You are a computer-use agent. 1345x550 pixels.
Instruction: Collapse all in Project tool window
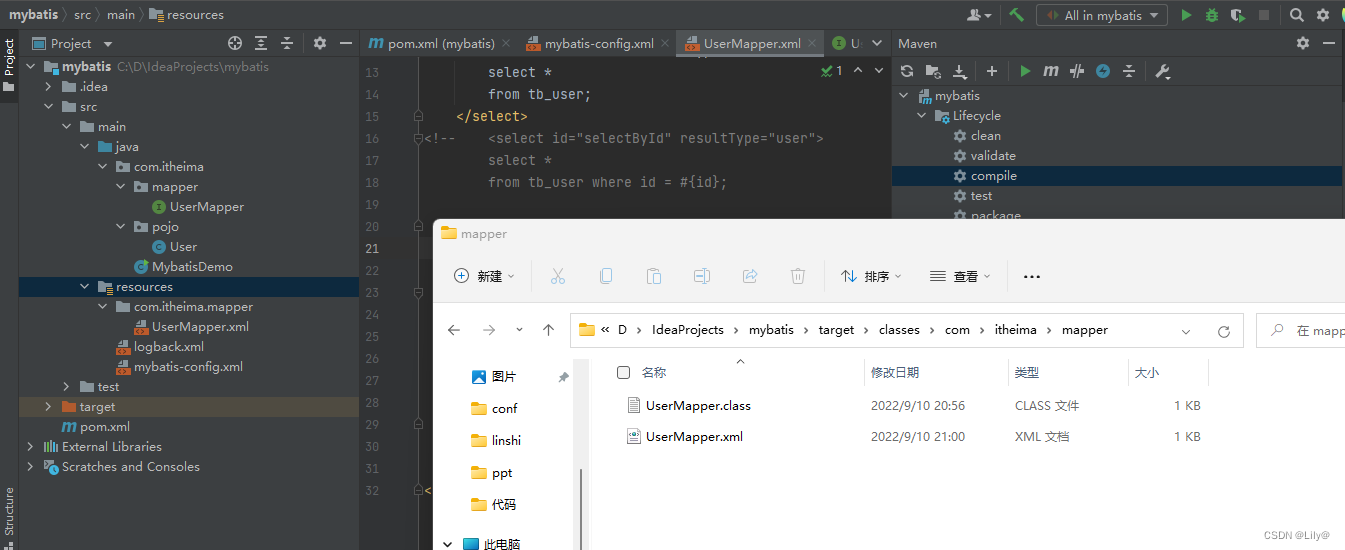click(287, 43)
